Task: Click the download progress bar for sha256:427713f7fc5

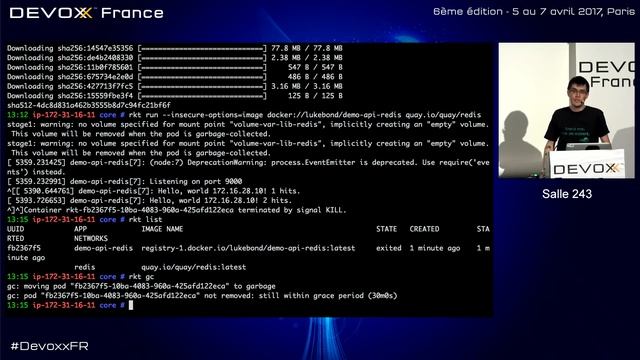Action: [x=202, y=87]
